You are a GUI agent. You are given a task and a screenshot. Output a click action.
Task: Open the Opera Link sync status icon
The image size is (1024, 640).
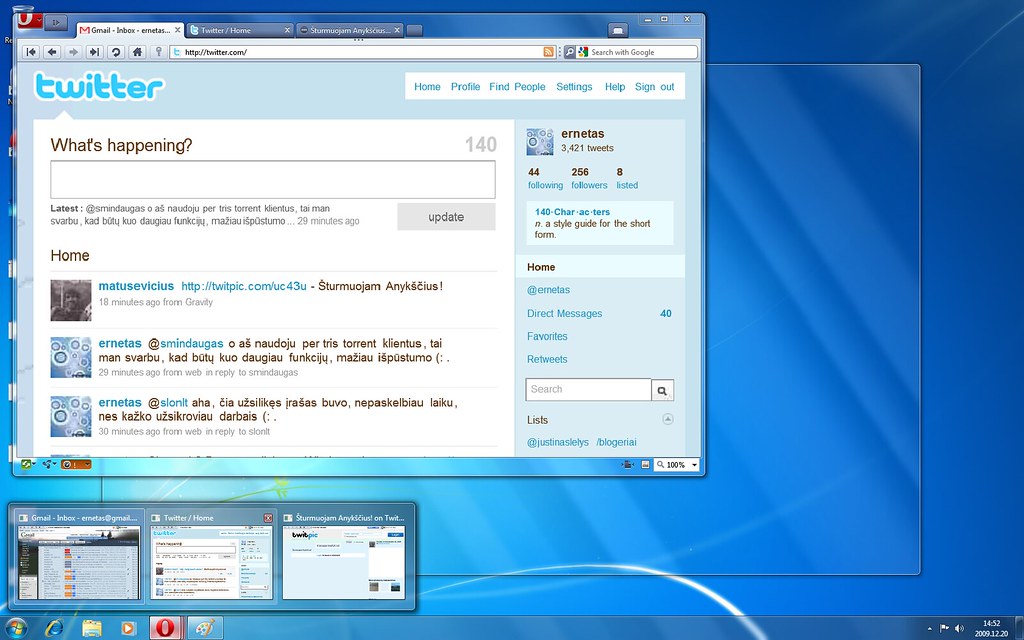(x=28, y=464)
